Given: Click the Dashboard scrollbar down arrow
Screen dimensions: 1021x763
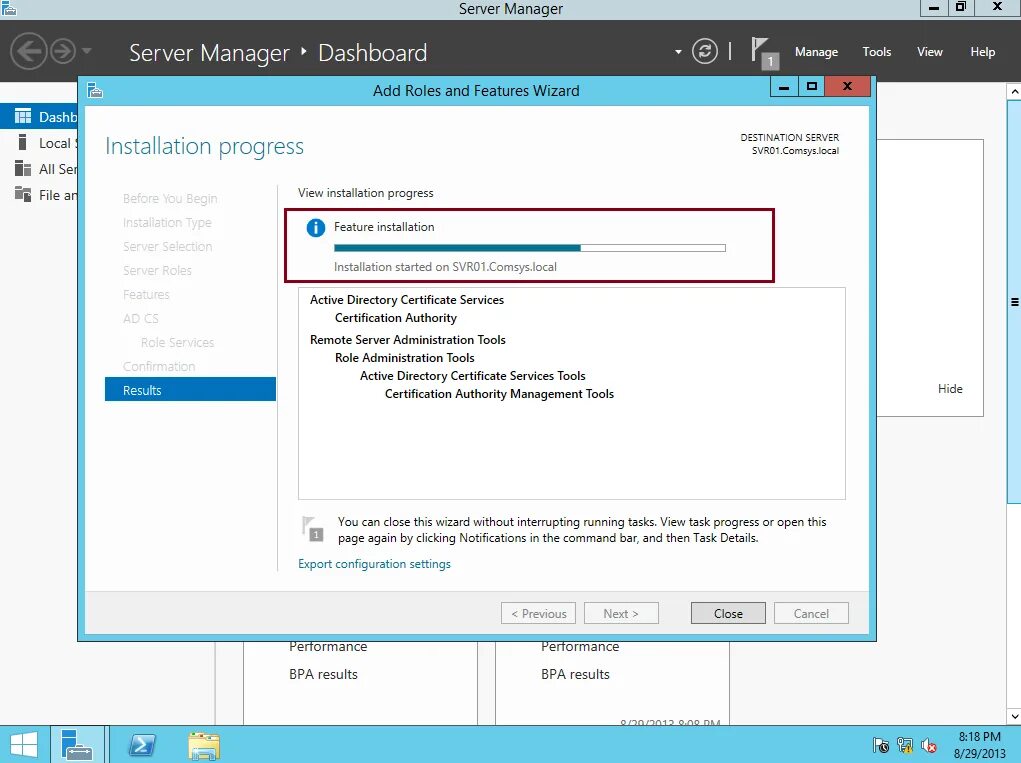Looking at the screenshot, I should click(x=1014, y=716).
